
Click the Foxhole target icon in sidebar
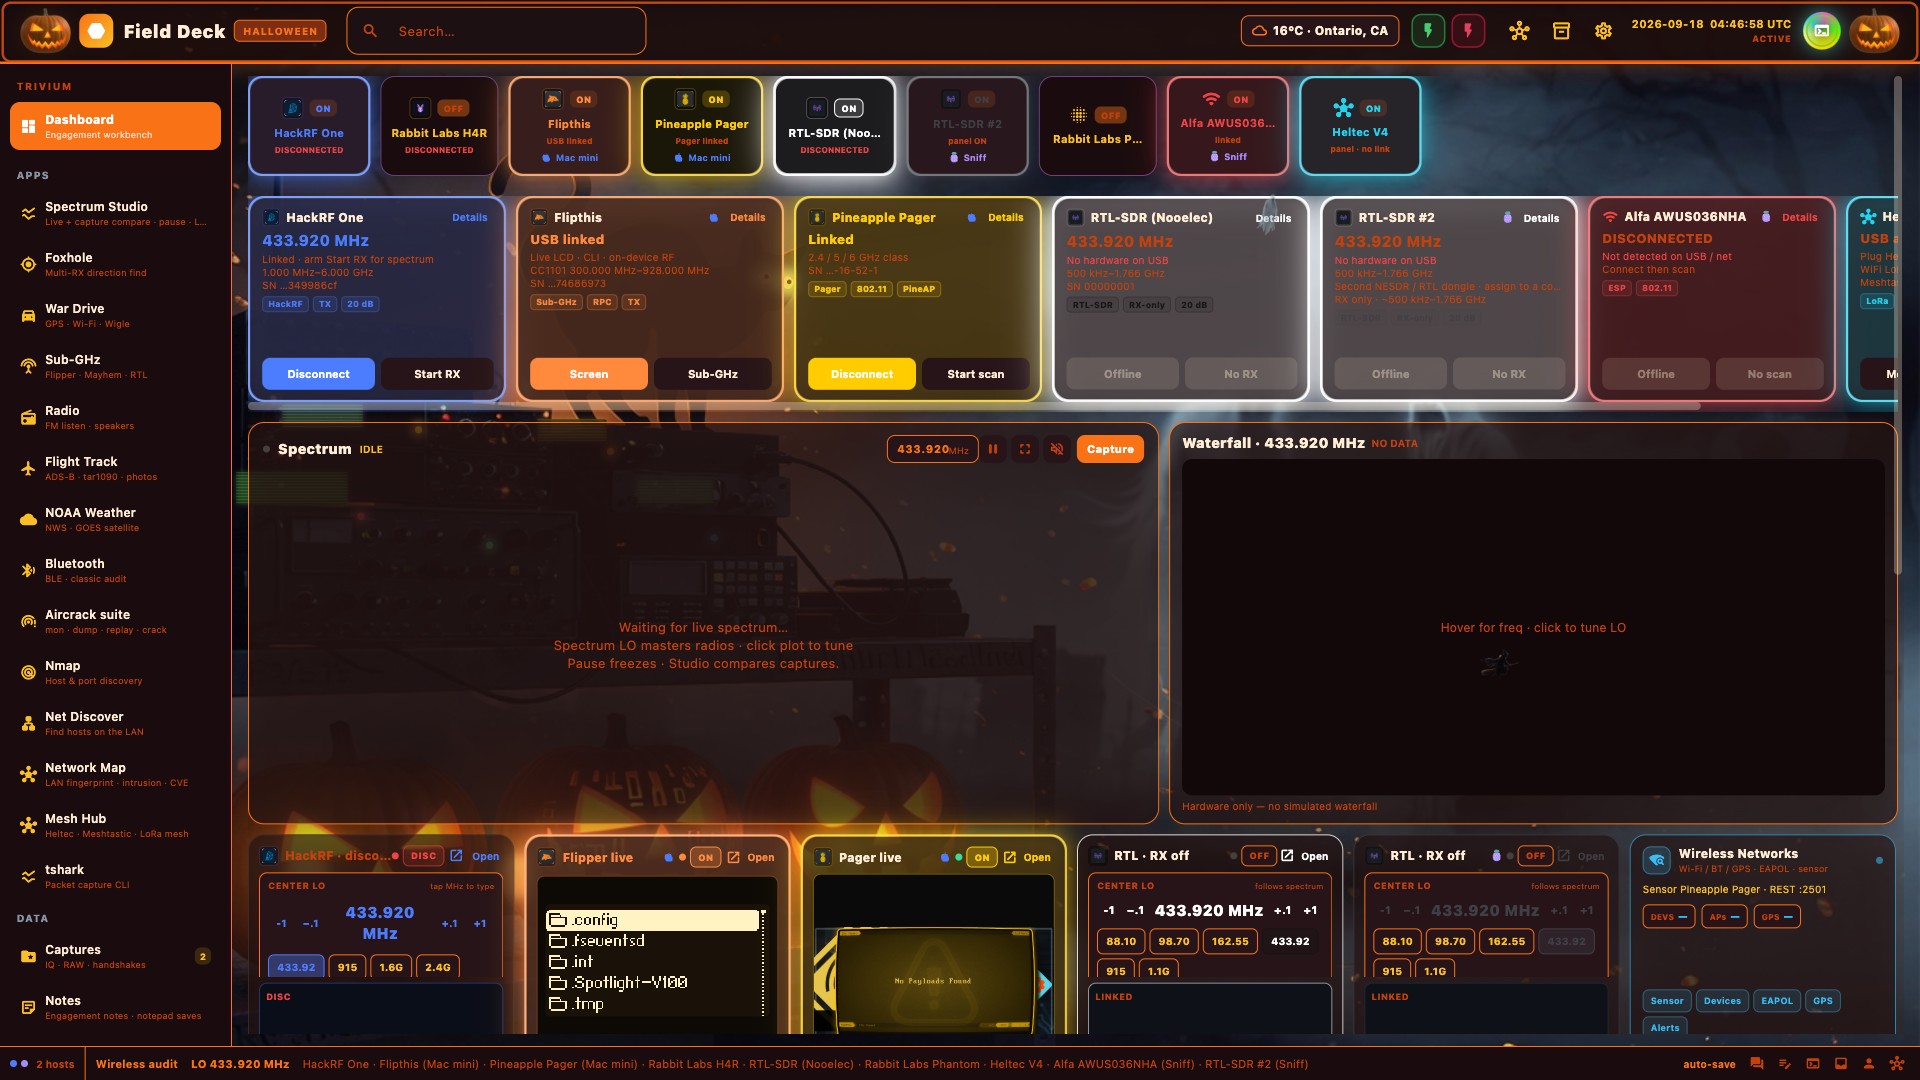click(x=28, y=264)
